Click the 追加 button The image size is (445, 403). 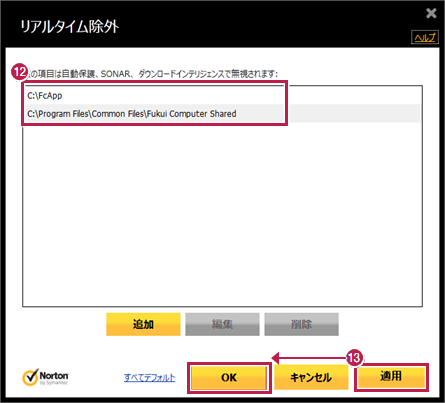143,324
